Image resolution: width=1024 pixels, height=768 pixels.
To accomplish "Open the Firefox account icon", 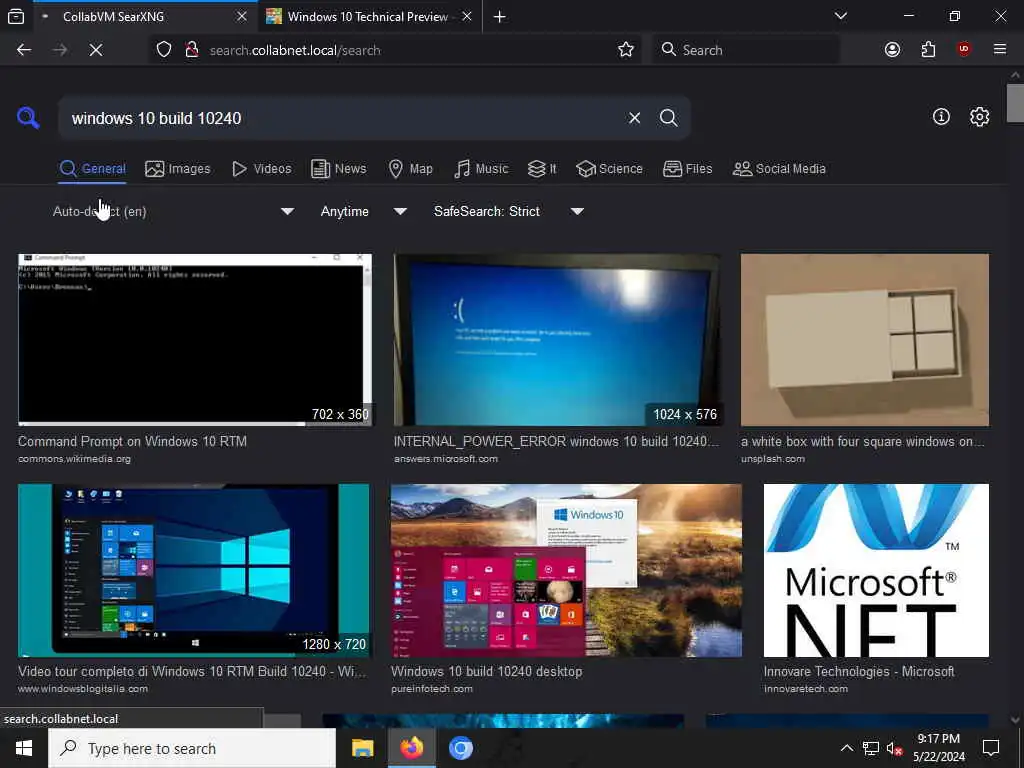I will tap(892, 50).
